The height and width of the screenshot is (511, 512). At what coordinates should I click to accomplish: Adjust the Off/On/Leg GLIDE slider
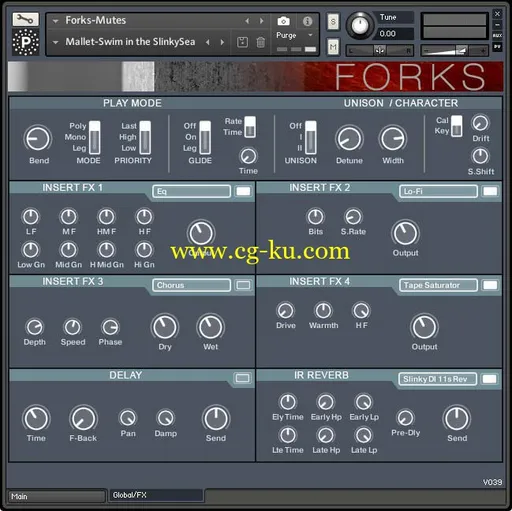[x=205, y=137]
